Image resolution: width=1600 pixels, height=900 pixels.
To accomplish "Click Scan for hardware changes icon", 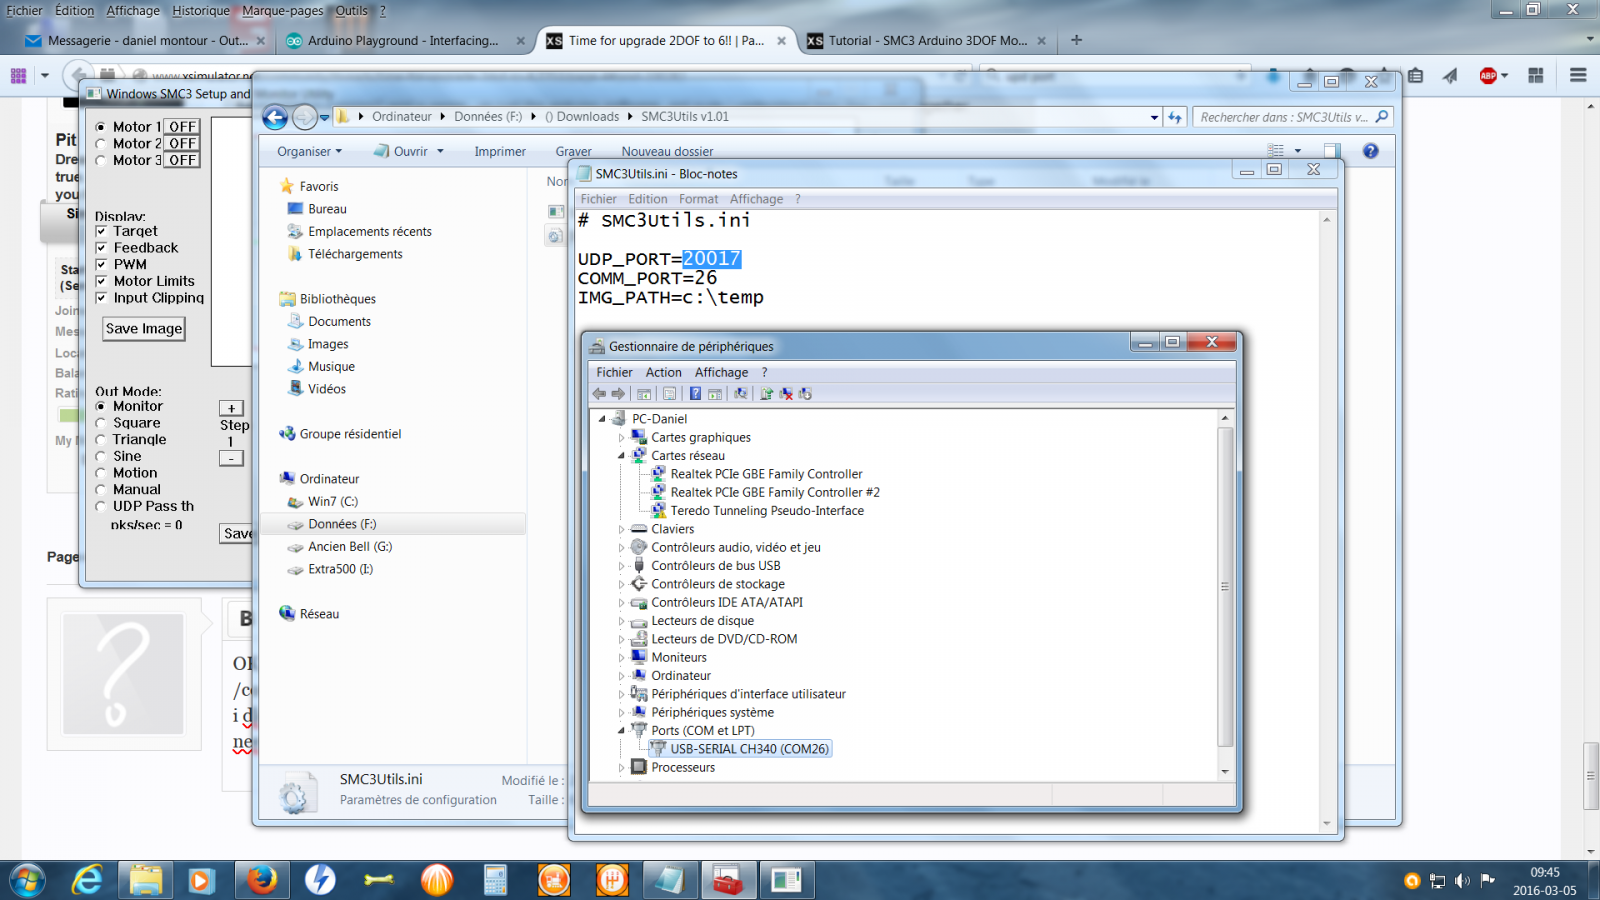I will click(741, 394).
